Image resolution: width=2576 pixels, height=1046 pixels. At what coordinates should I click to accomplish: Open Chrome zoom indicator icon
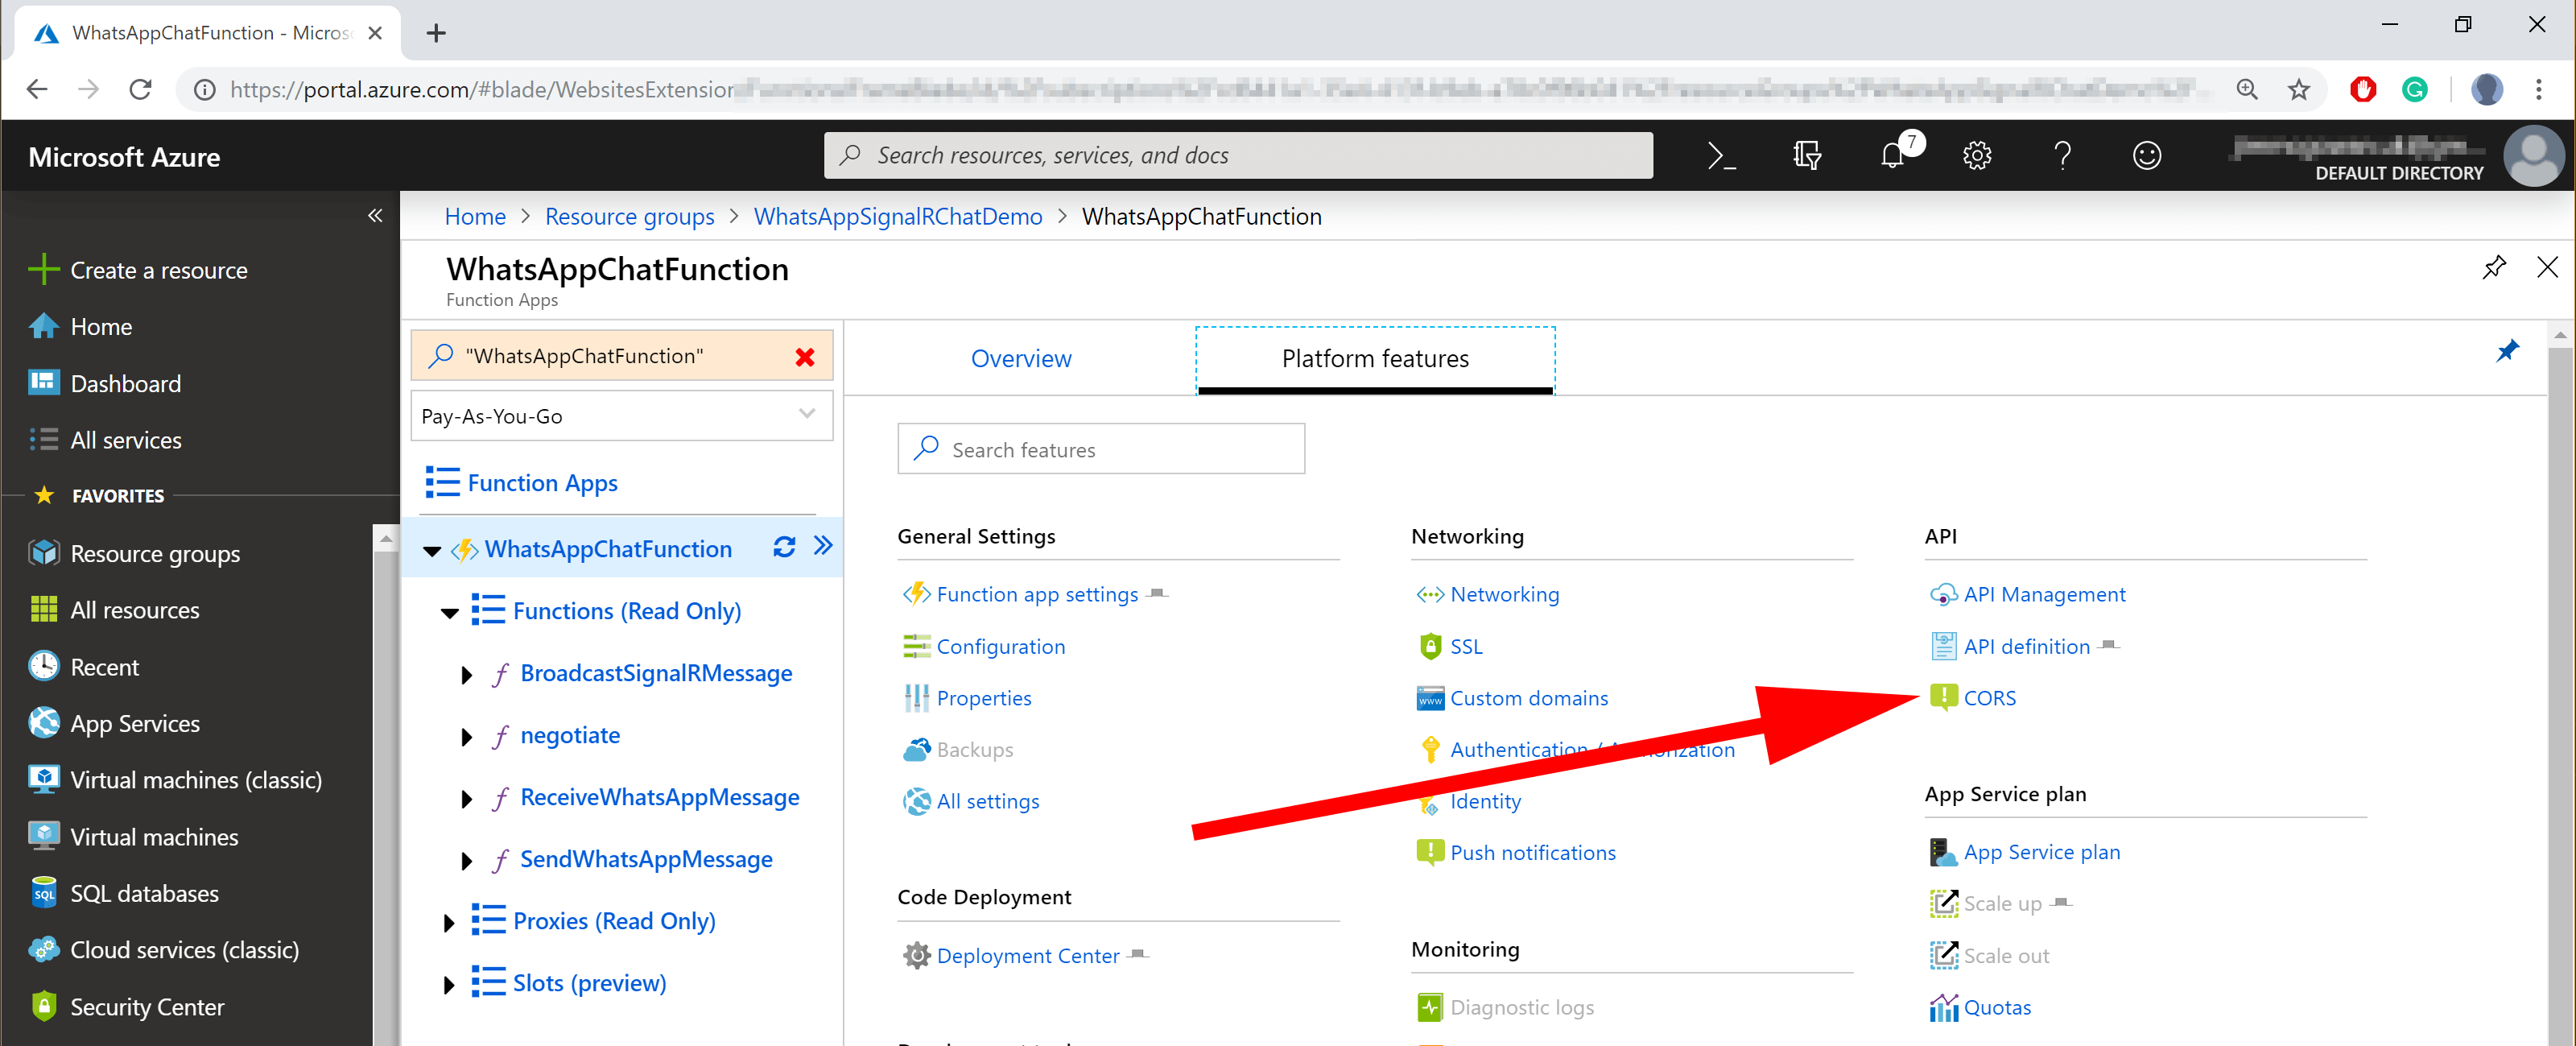(x=2247, y=90)
